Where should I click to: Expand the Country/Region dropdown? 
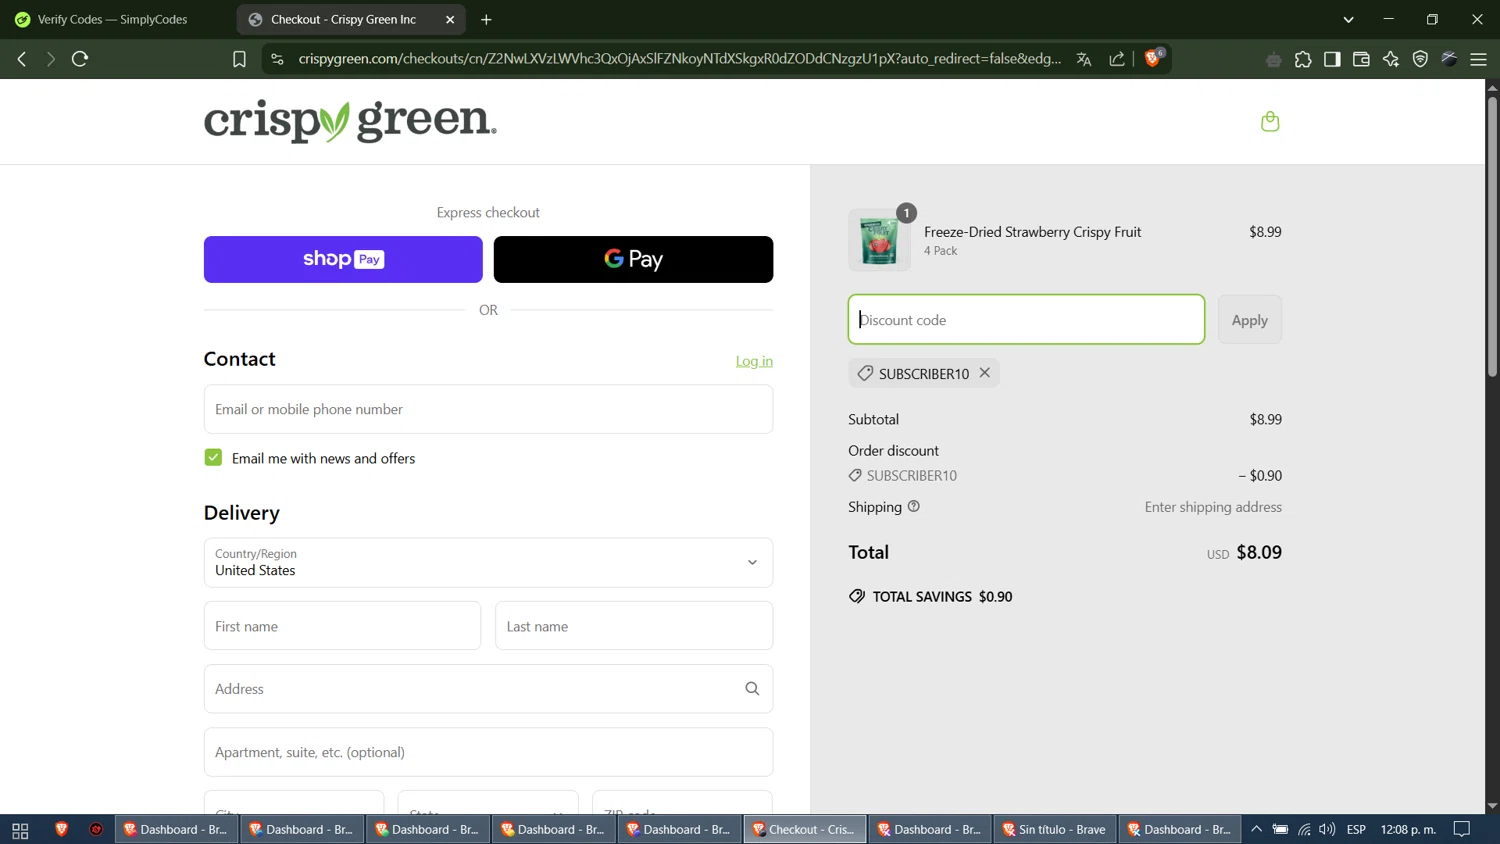(488, 563)
